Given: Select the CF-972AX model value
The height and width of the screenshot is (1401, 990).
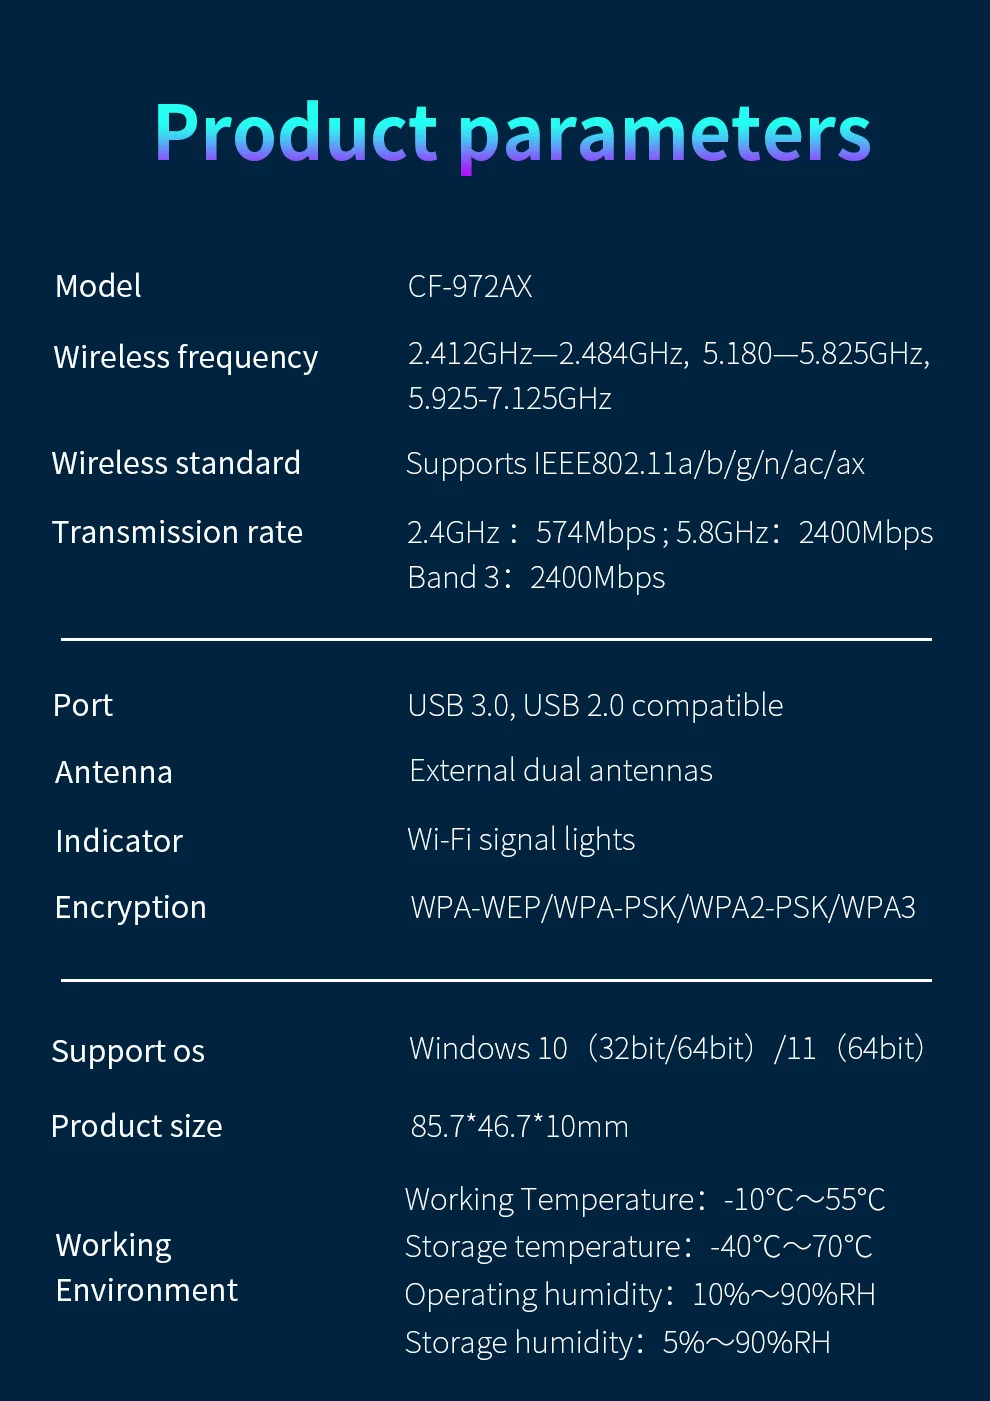Looking at the screenshot, I should pyautogui.click(x=470, y=287).
